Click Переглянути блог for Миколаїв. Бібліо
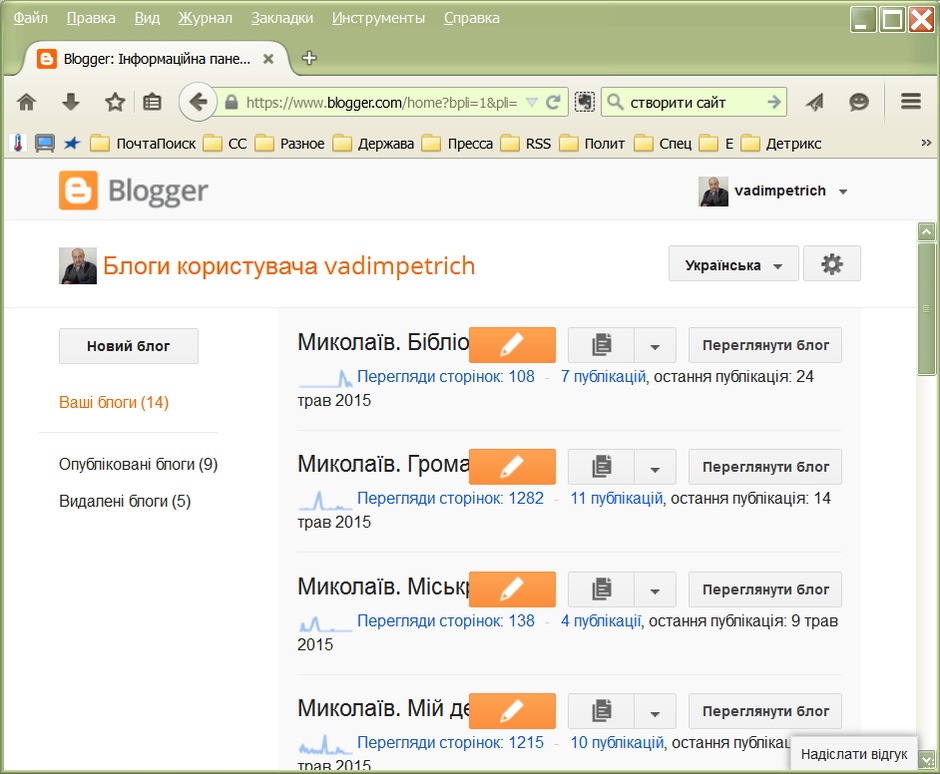This screenshot has height=774, width=940. (766, 345)
